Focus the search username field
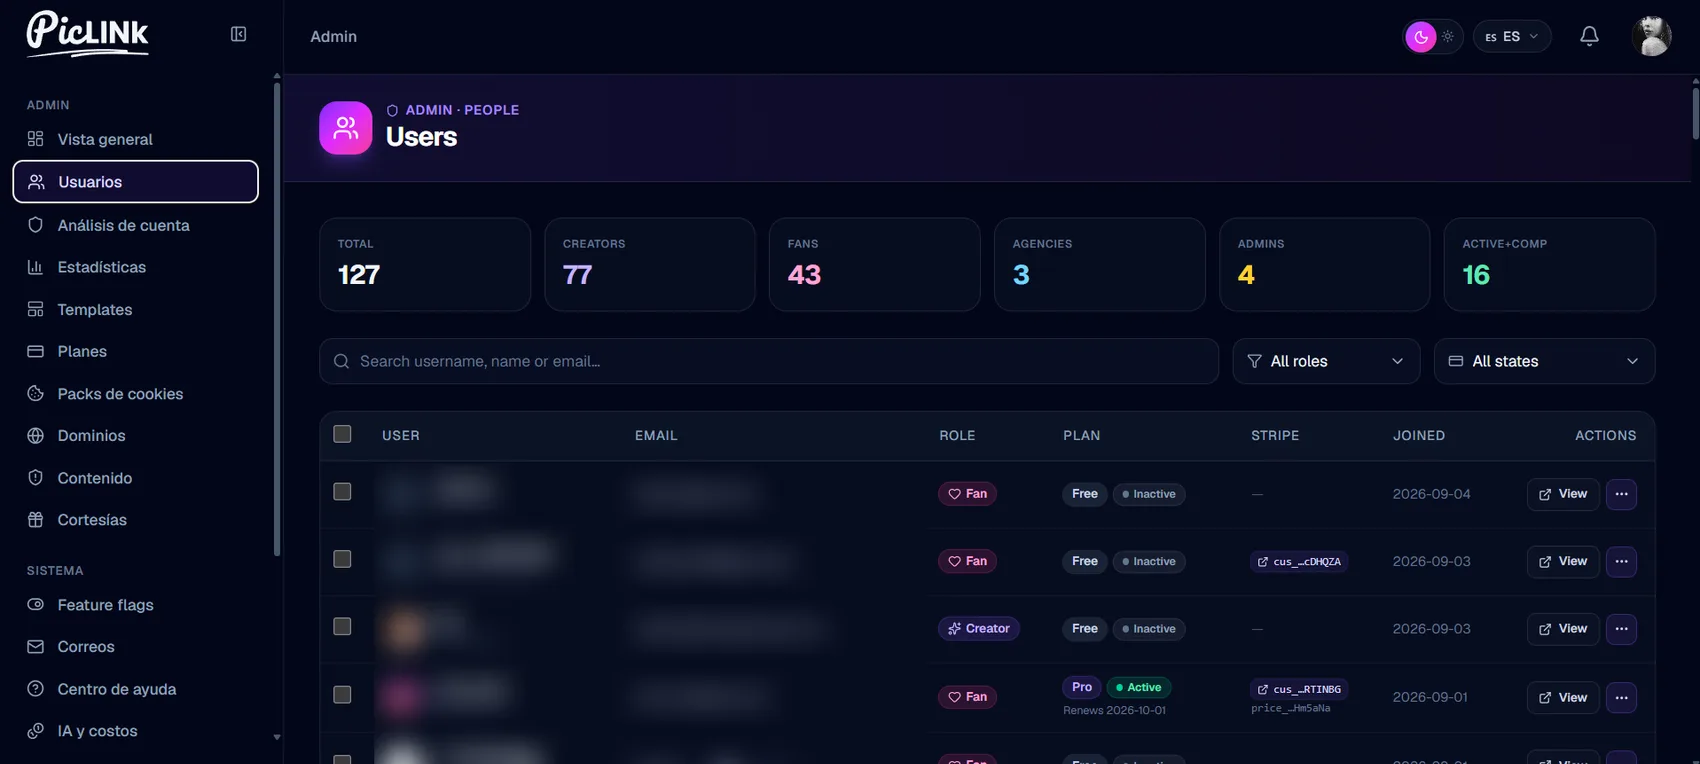Viewport: 1700px width, 764px height. pyautogui.click(x=769, y=361)
